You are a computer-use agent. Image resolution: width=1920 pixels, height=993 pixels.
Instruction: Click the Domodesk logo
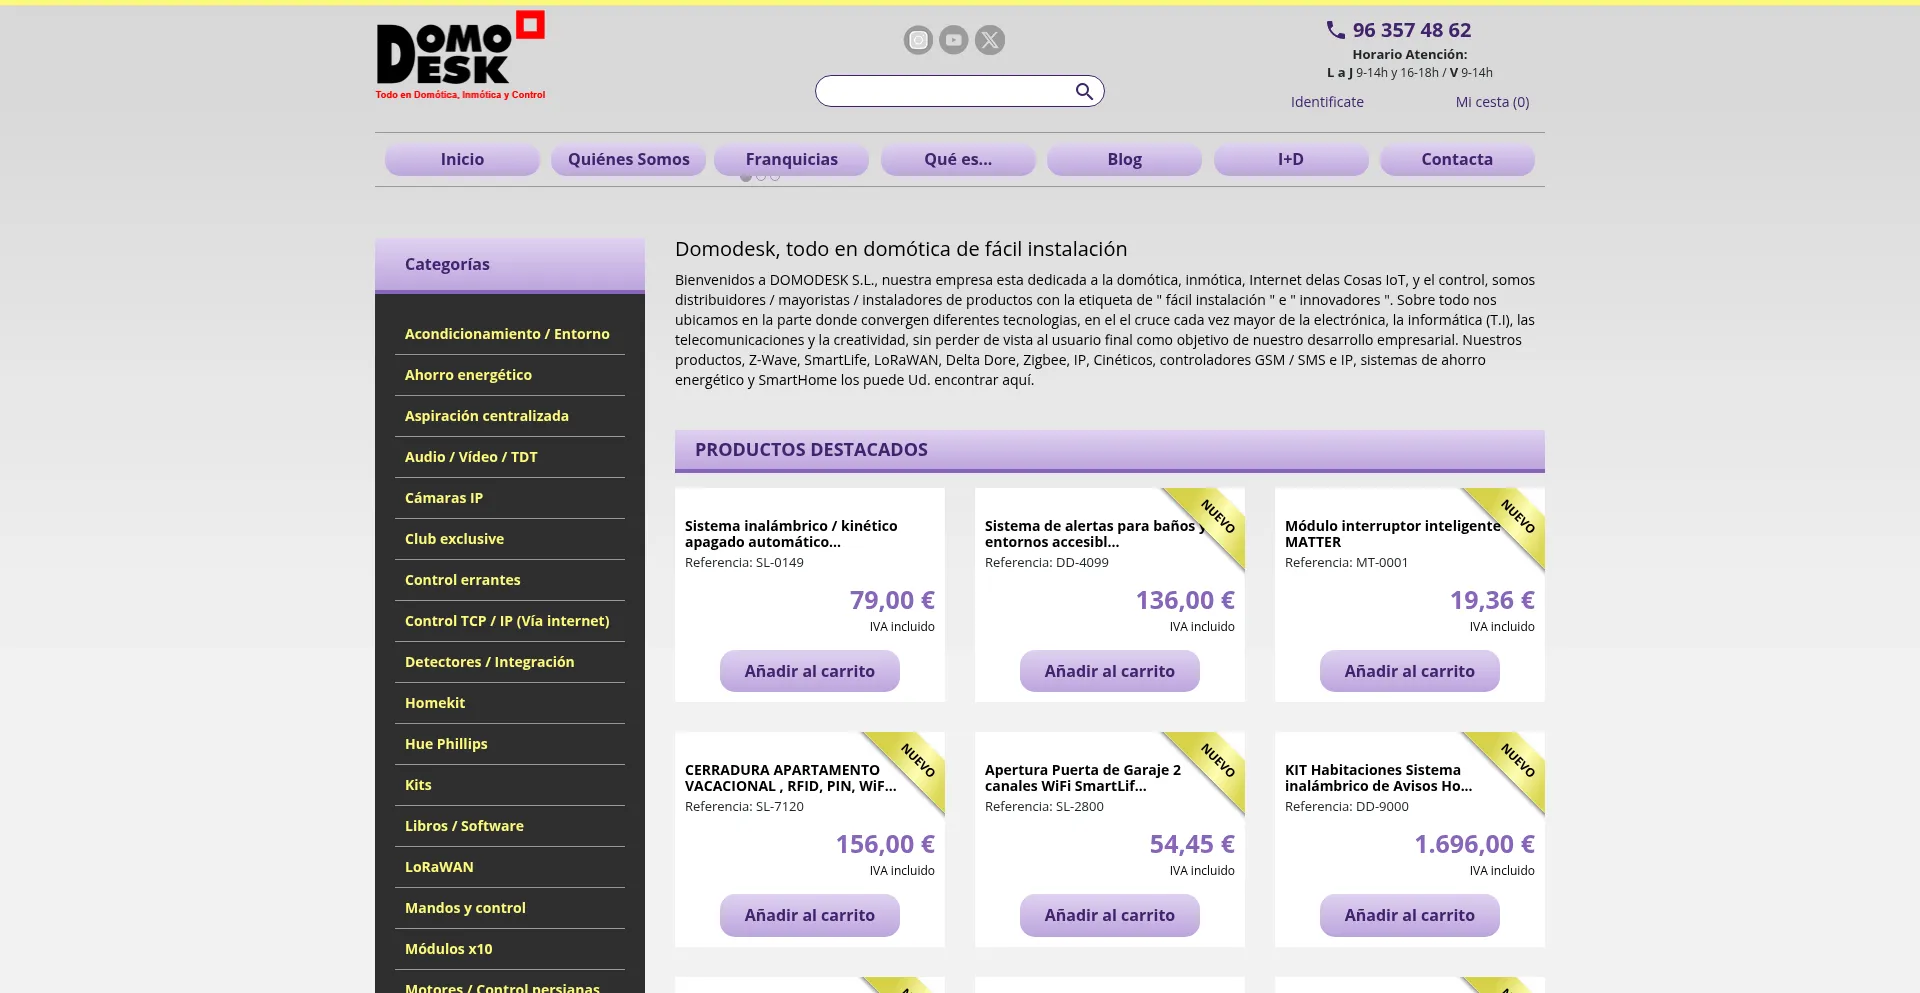pos(460,56)
